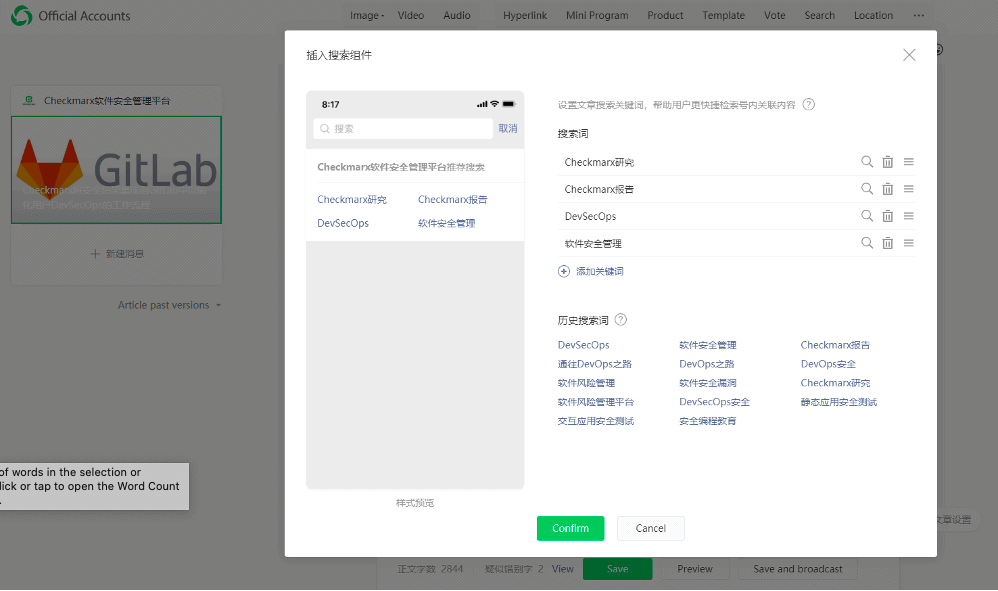Remove the Checkmarx报告 keyword via its trash icon
The height and width of the screenshot is (591, 998).
click(x=887, y=189)
